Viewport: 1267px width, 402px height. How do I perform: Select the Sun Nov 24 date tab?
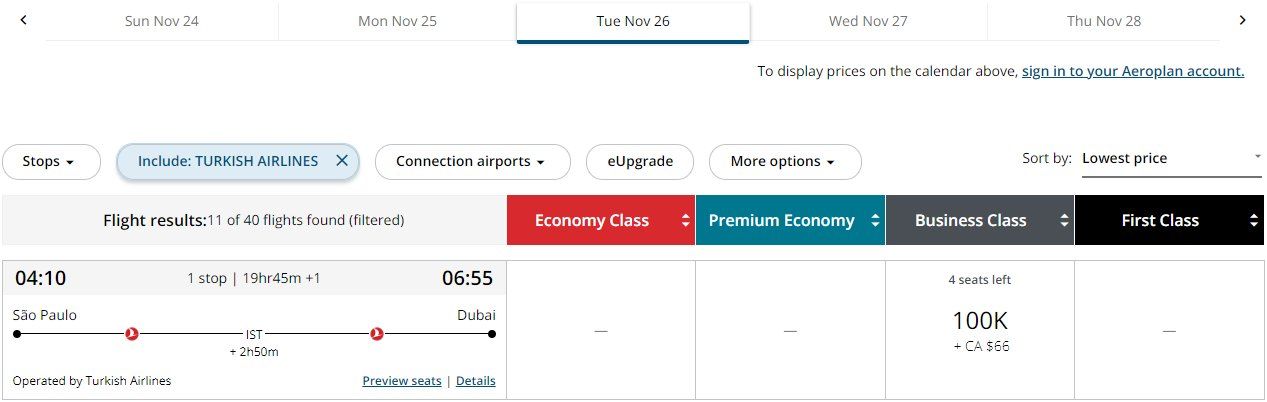162,21
